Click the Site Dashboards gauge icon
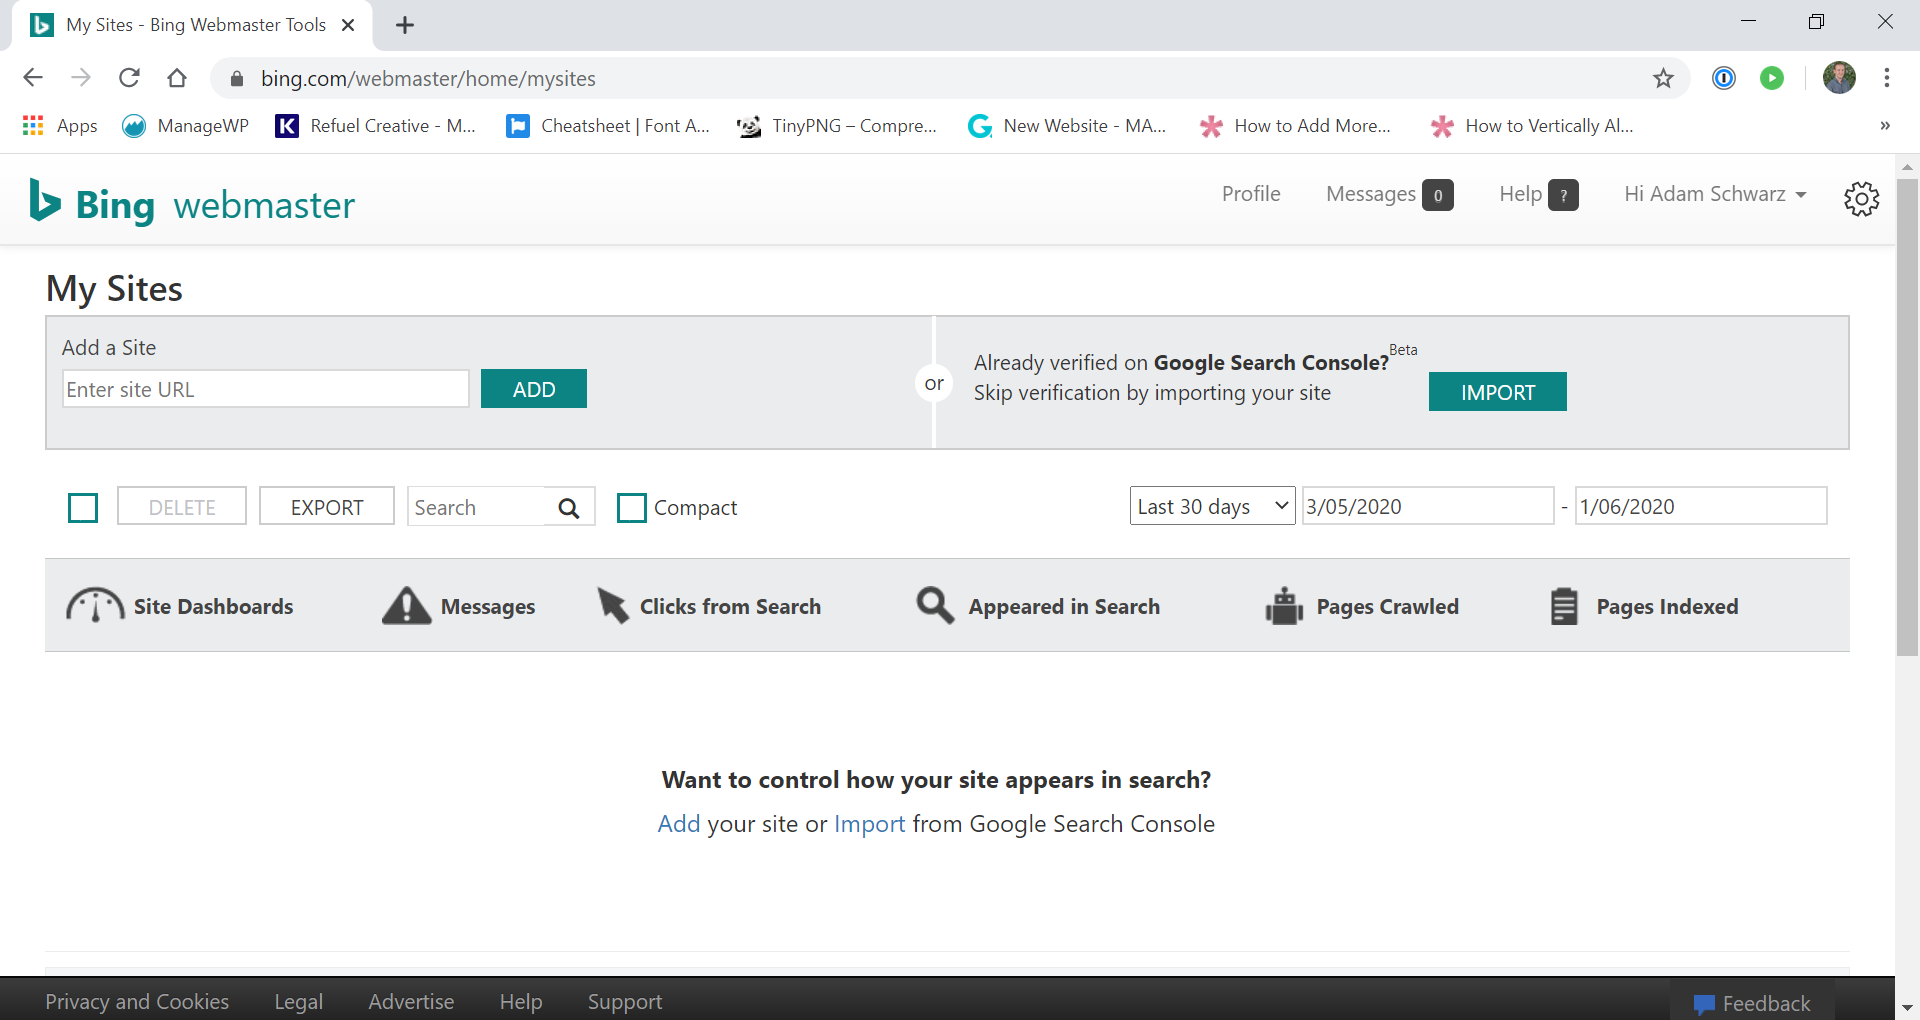The image size is (1920, 1020). click(95, 605)
